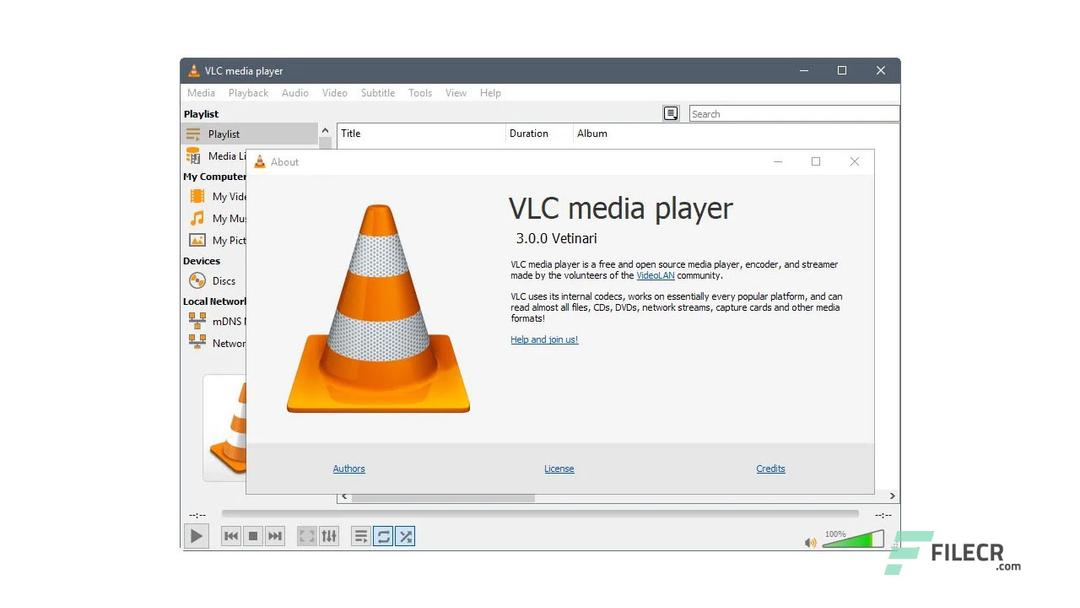
Task: Follow the VideoLAN community link
Action: [x=654, y=275]
